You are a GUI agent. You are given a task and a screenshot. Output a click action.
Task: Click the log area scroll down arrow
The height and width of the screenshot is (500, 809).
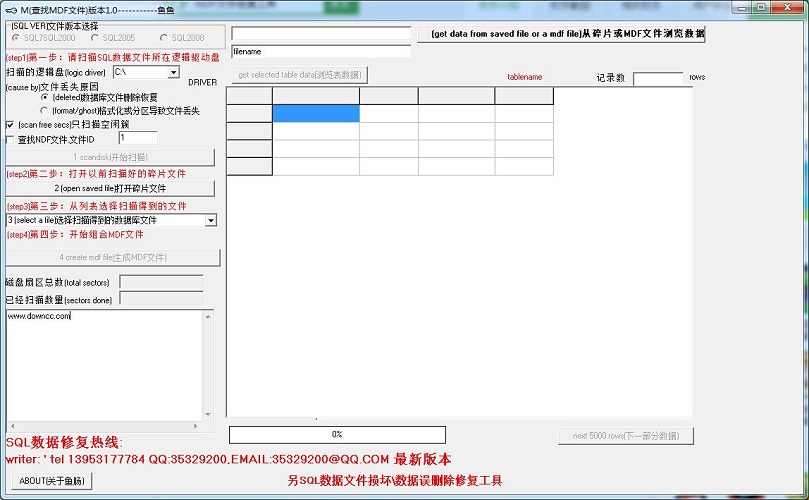click(x=208, y=414)
